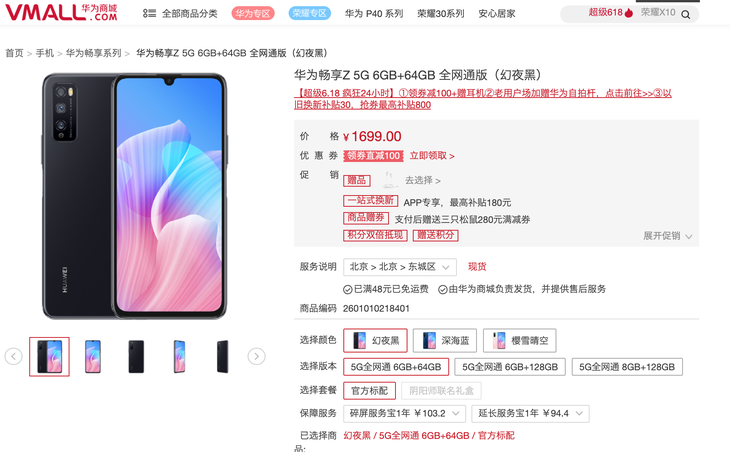Expand promotions with 展开促销
The height and width of the screenshot is (452, 730).
(668, 236)
